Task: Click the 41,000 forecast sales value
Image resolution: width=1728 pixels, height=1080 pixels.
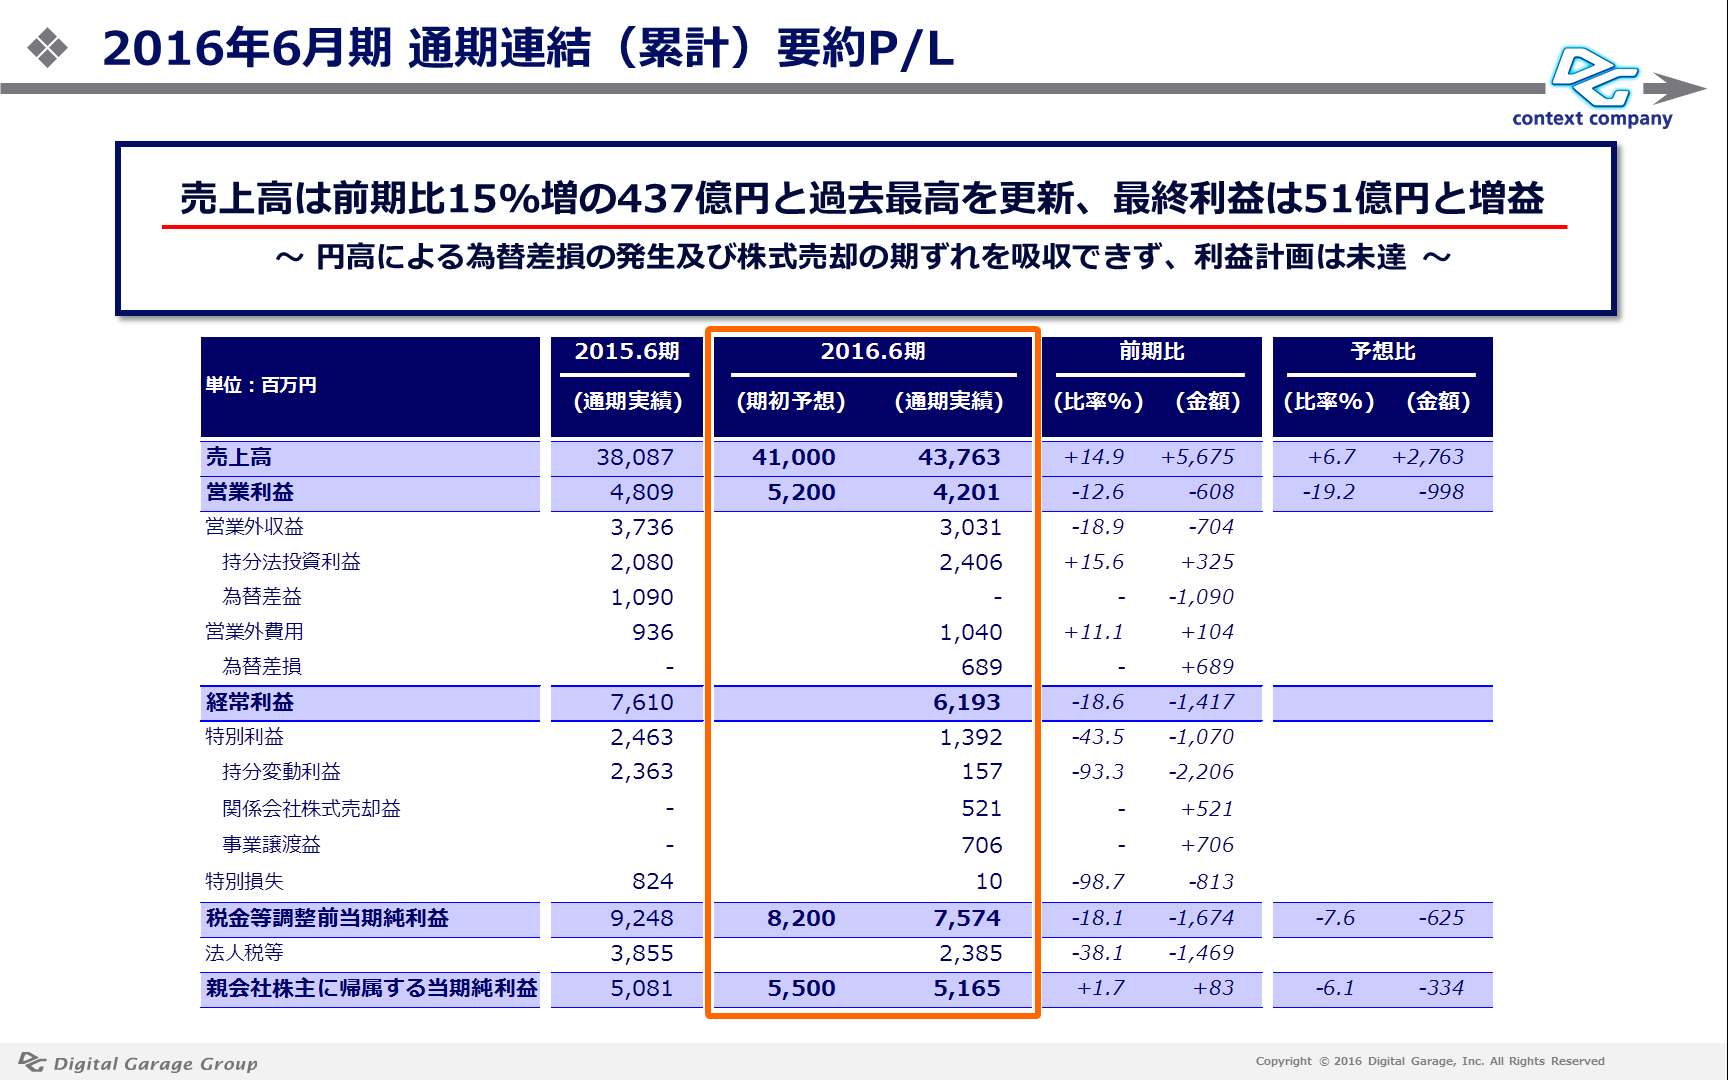Action: 794,457
